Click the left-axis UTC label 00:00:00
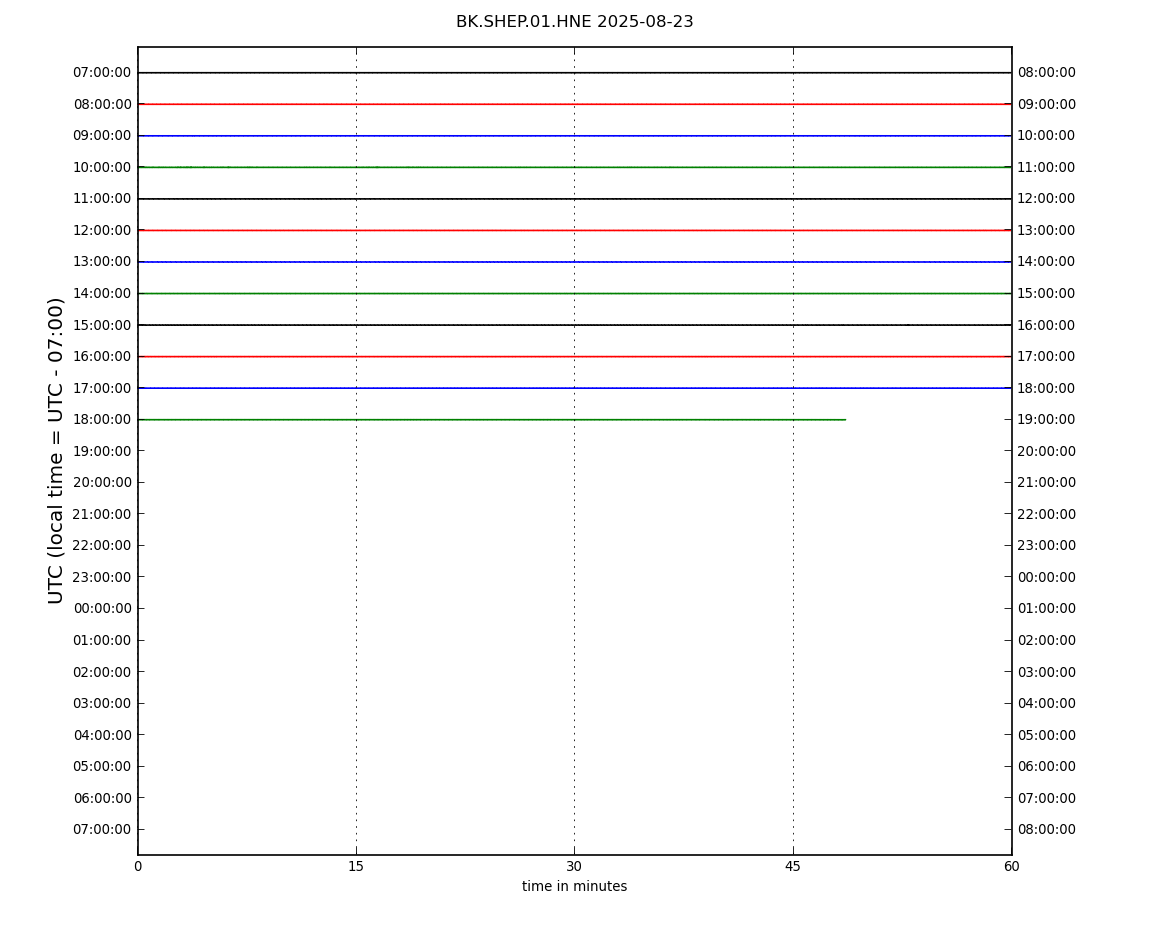Viewport: 1150px width, 950px height. coord(102,609)
